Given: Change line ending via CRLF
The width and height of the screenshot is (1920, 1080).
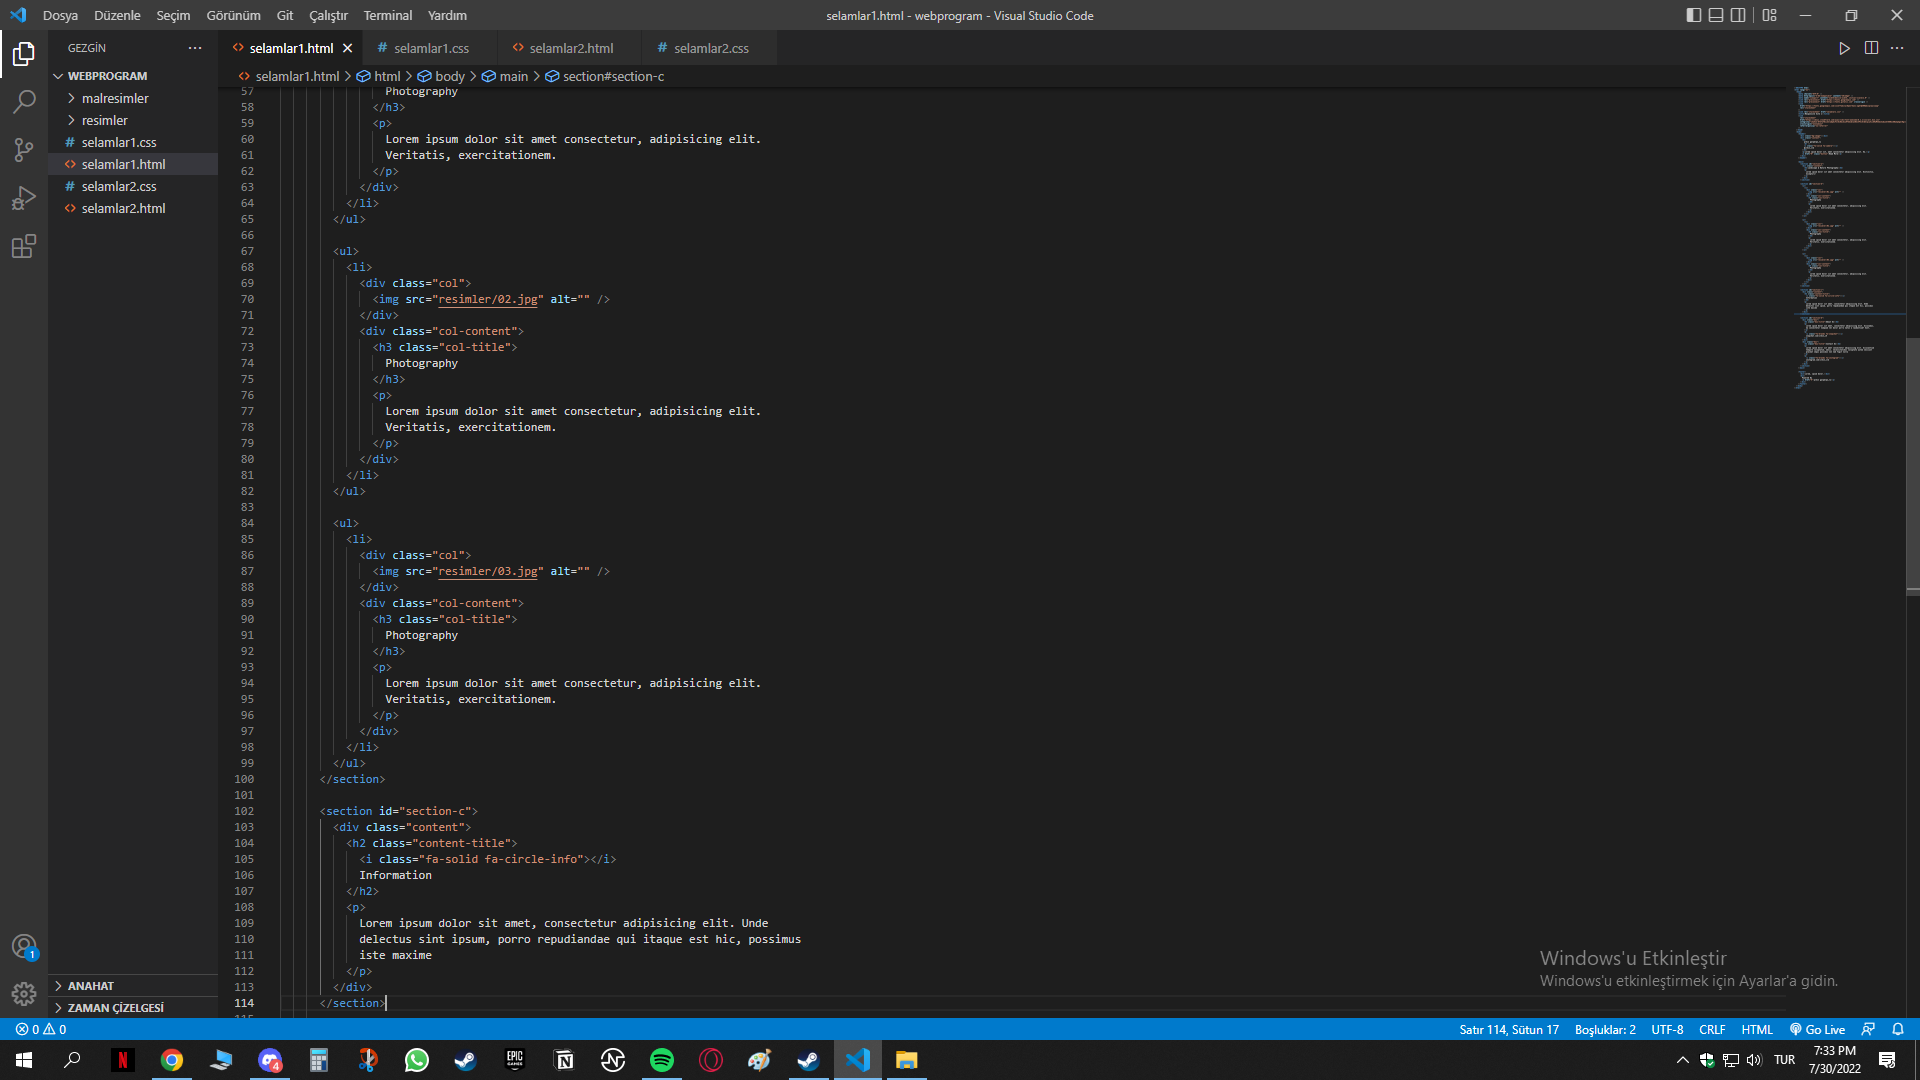Looking at the screenshot, I should [1712, 1029].
